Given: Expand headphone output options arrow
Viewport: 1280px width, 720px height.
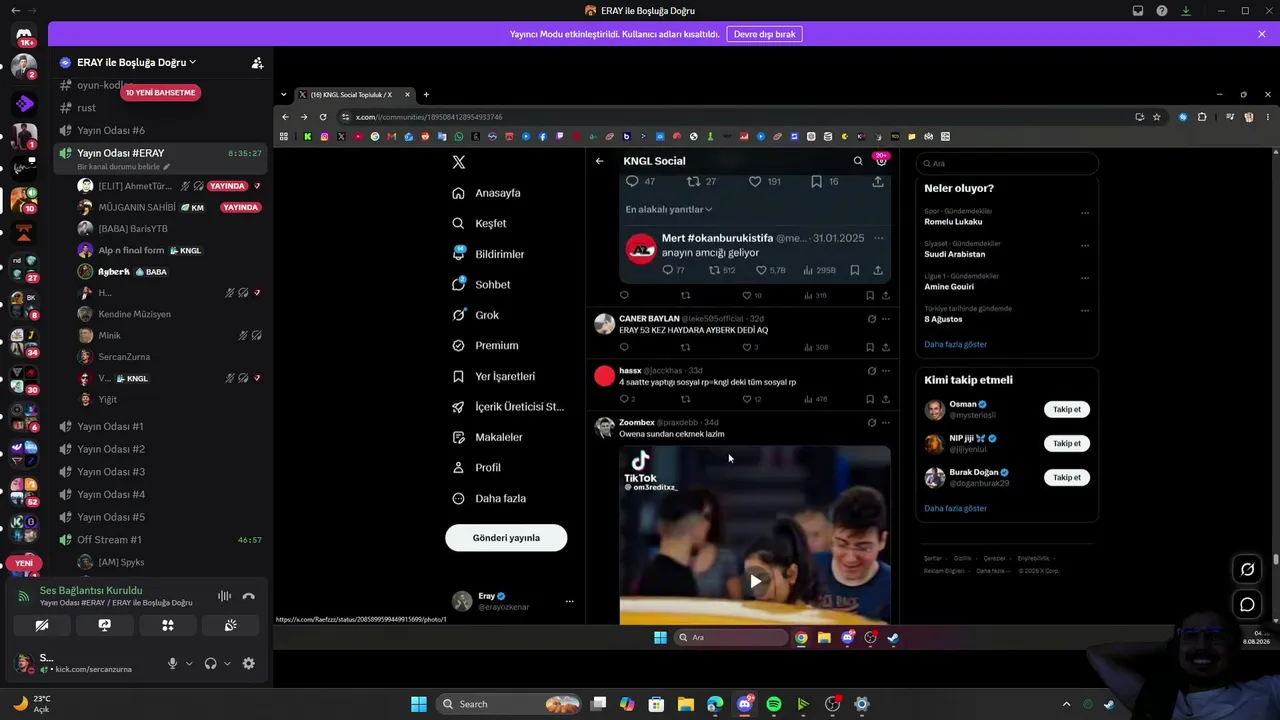Looking at the screenshot, I should click(x=227, y=663).
